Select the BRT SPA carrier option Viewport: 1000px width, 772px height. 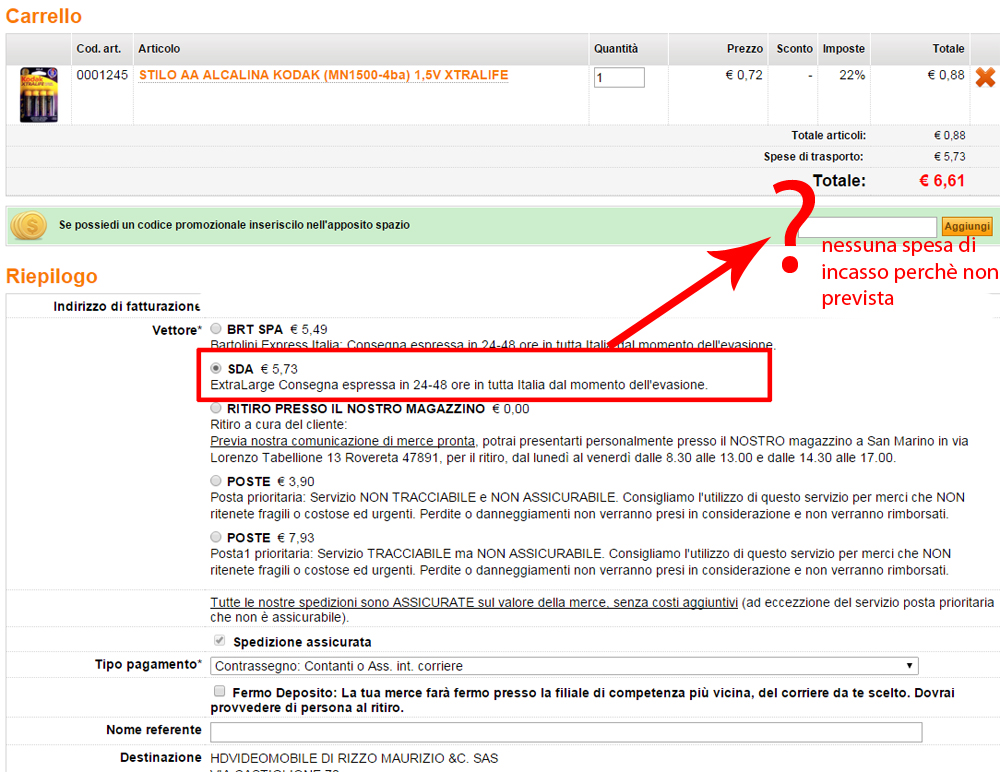[x=216, y=329]
